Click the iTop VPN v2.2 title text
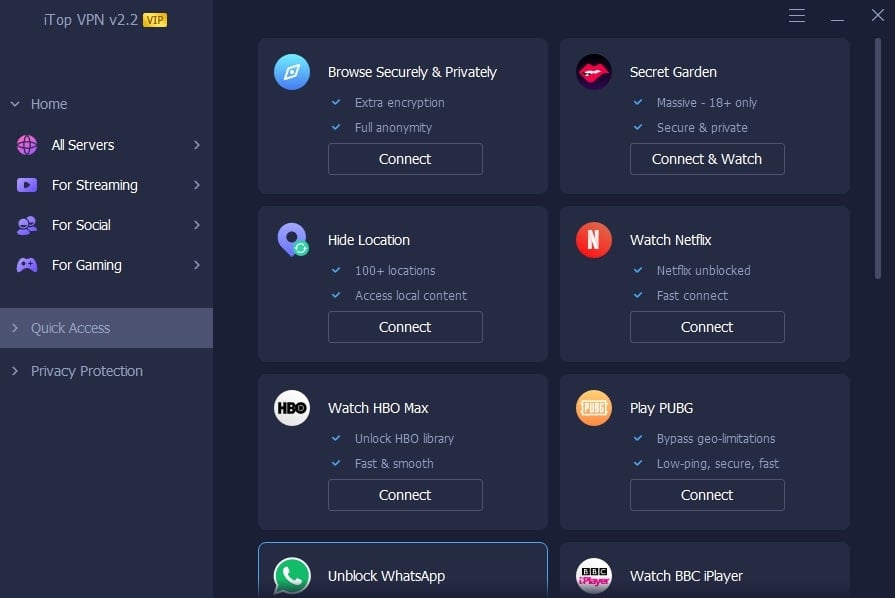The height and width of the screenshot is (598, 895). click(91, 20)
